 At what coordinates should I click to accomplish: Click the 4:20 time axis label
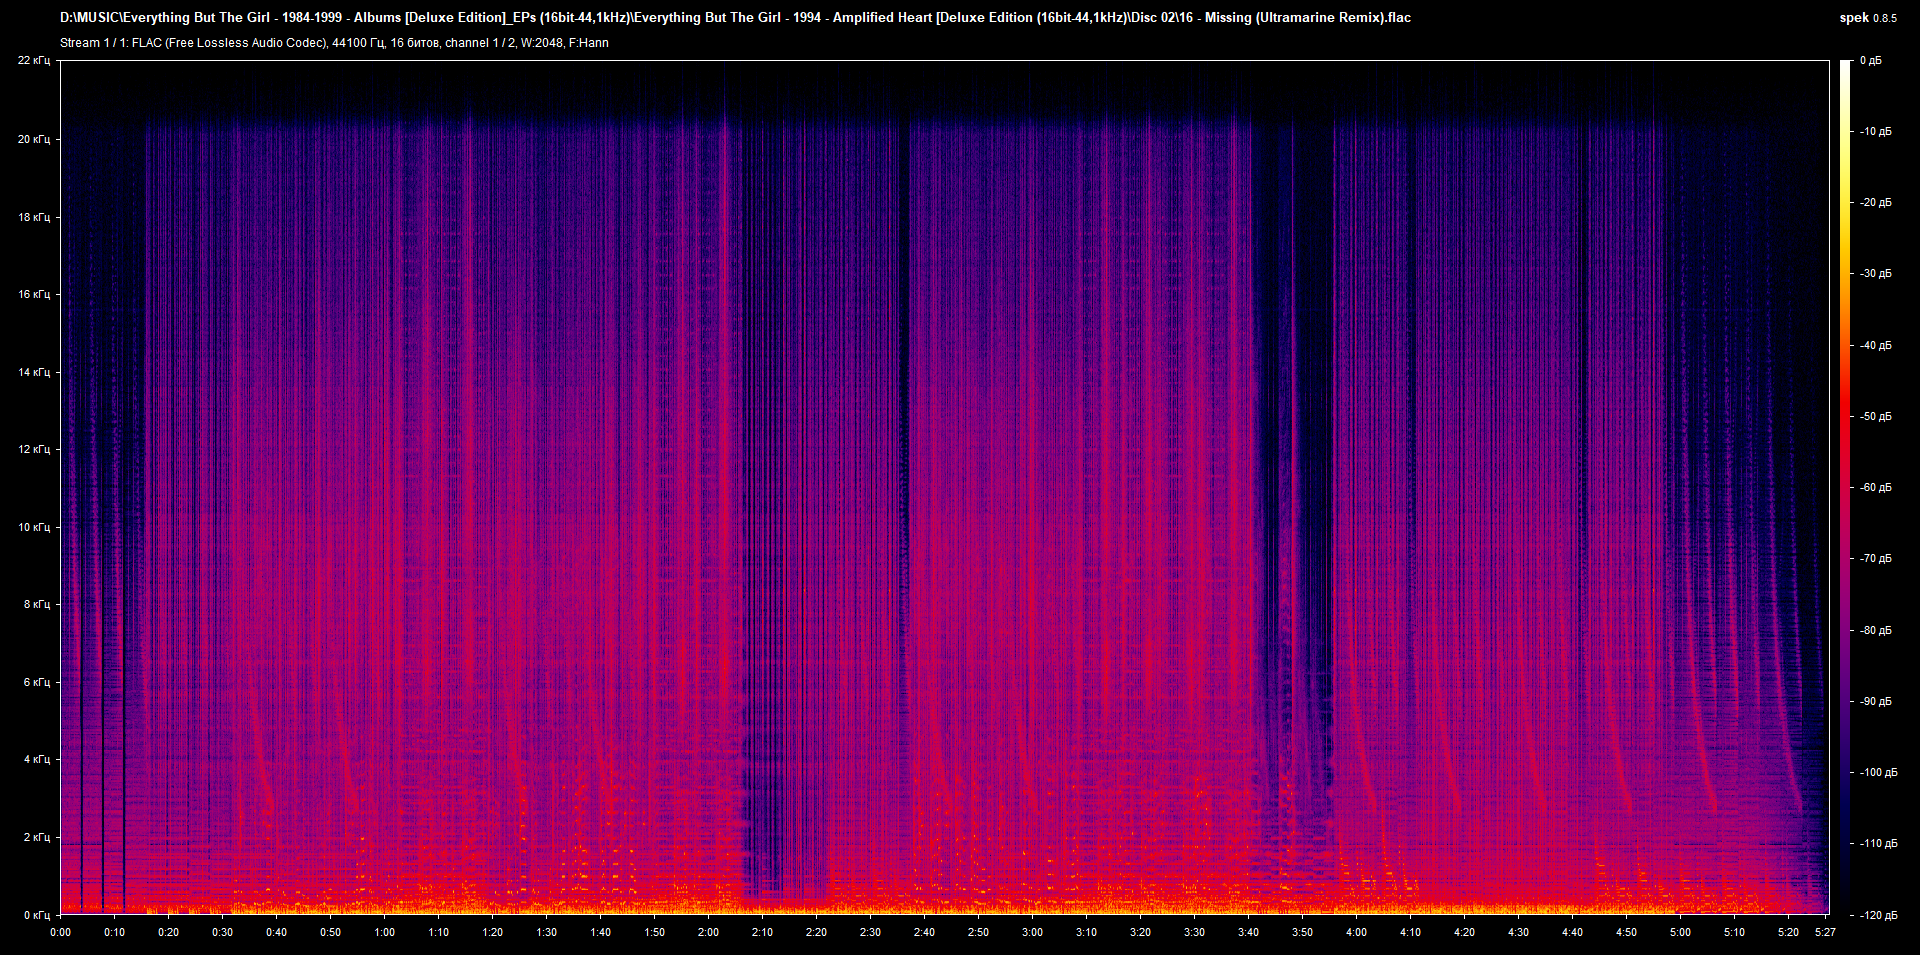point(1465,933)
